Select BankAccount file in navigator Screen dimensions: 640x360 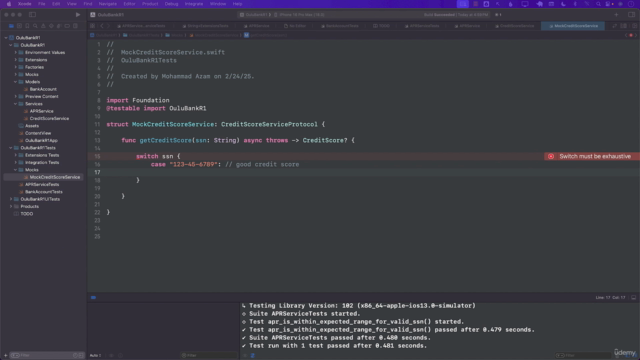[x=43, y=89]
